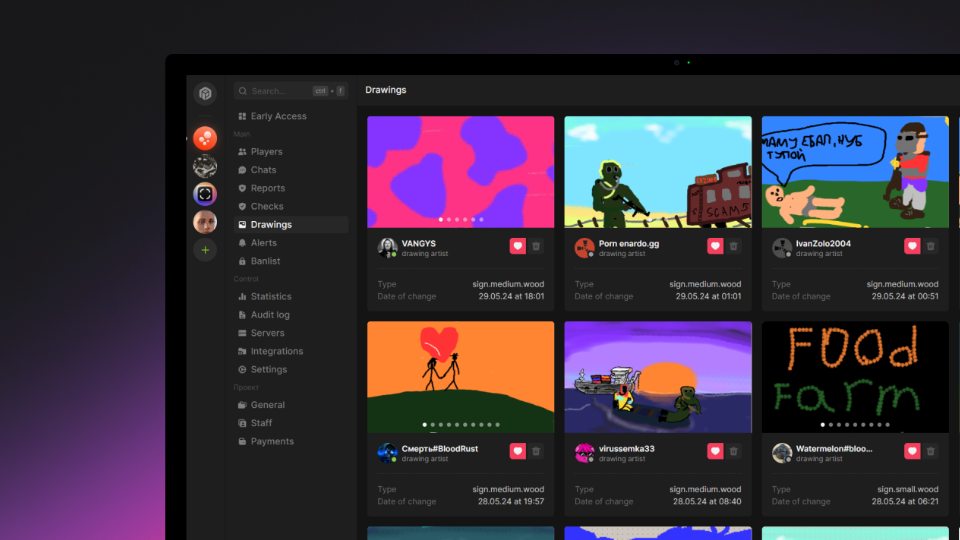Screen dimensions: 960x540
Task: Open Porn enardo.gg player name
Action: click(629, 243)
